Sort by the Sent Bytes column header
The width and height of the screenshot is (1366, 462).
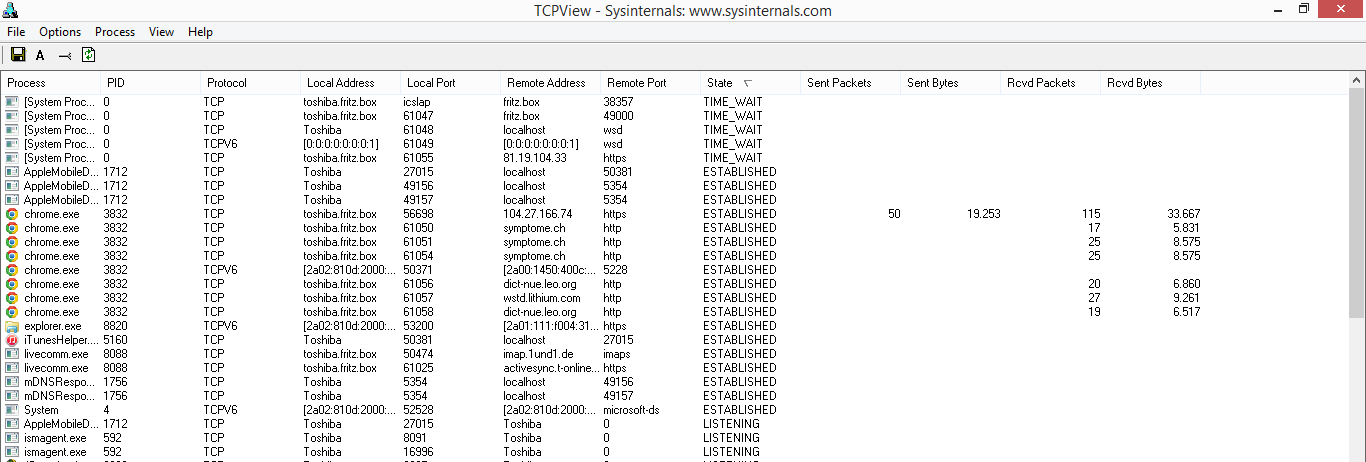point(932,83)
